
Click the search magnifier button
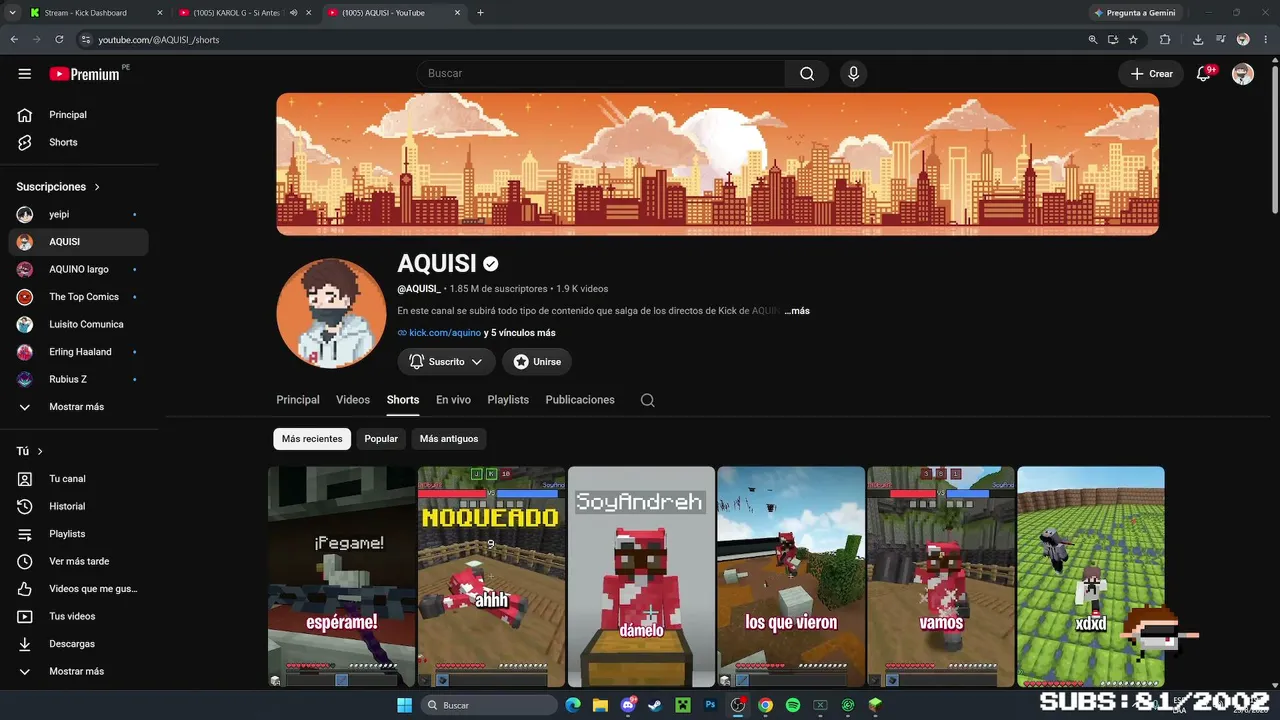coord(807,74)
